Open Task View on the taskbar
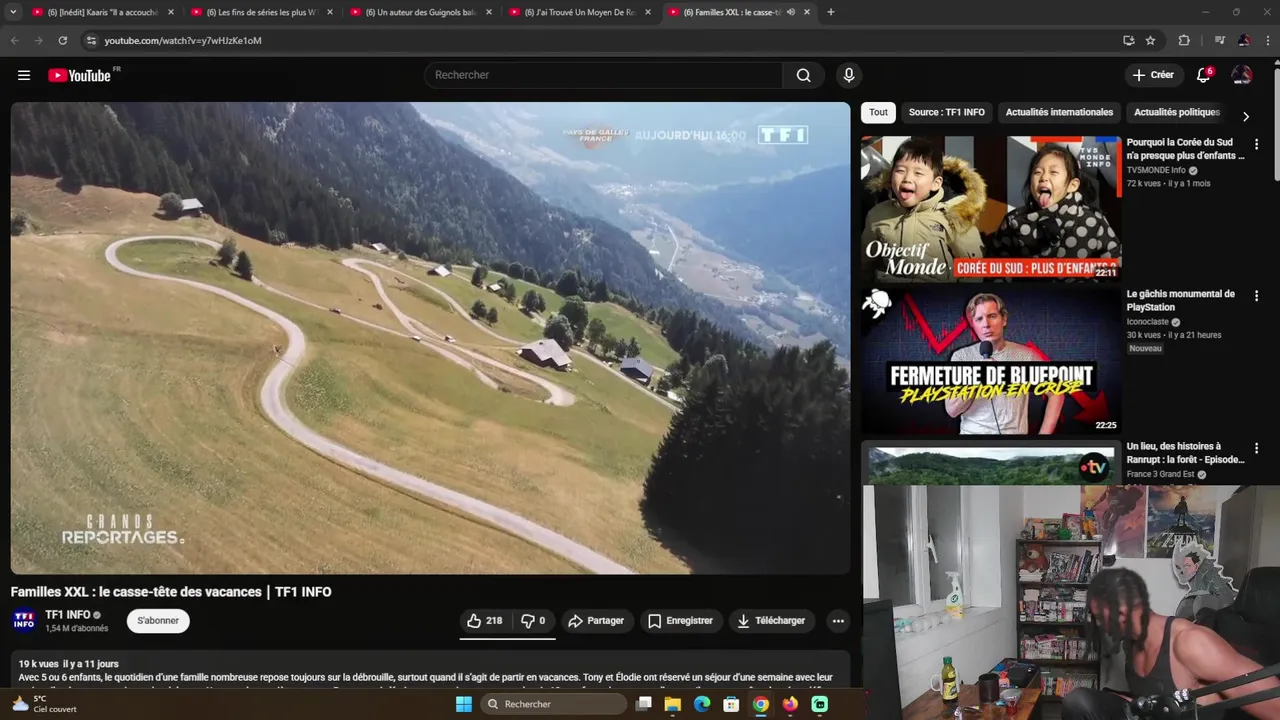 point(644,704)
